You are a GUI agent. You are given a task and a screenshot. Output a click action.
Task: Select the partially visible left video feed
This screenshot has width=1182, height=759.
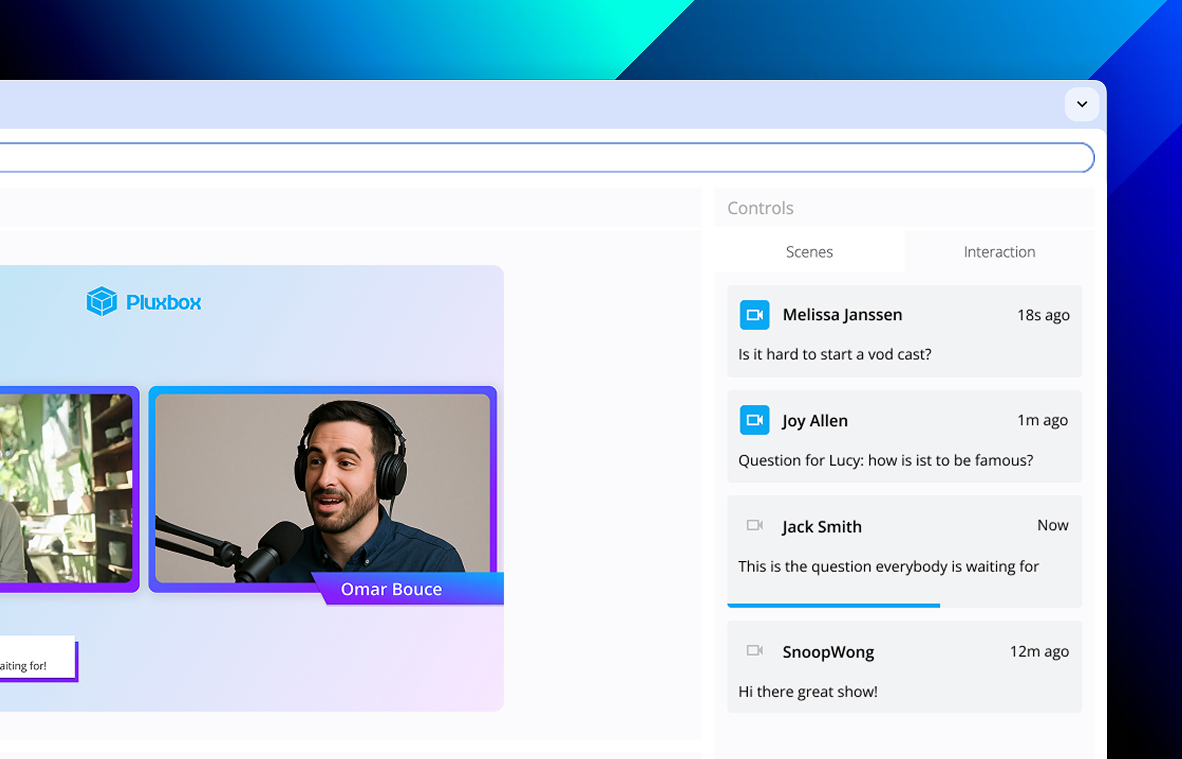click(65, 488)
